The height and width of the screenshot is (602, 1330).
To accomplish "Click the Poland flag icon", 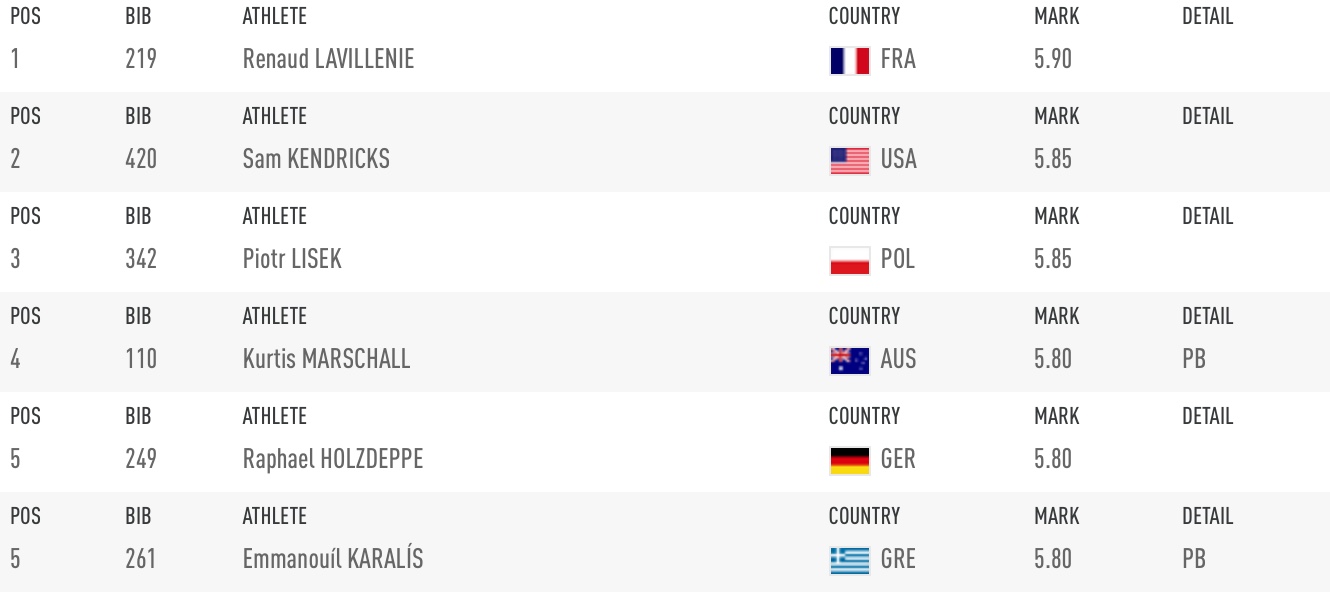I will (849, 261).
